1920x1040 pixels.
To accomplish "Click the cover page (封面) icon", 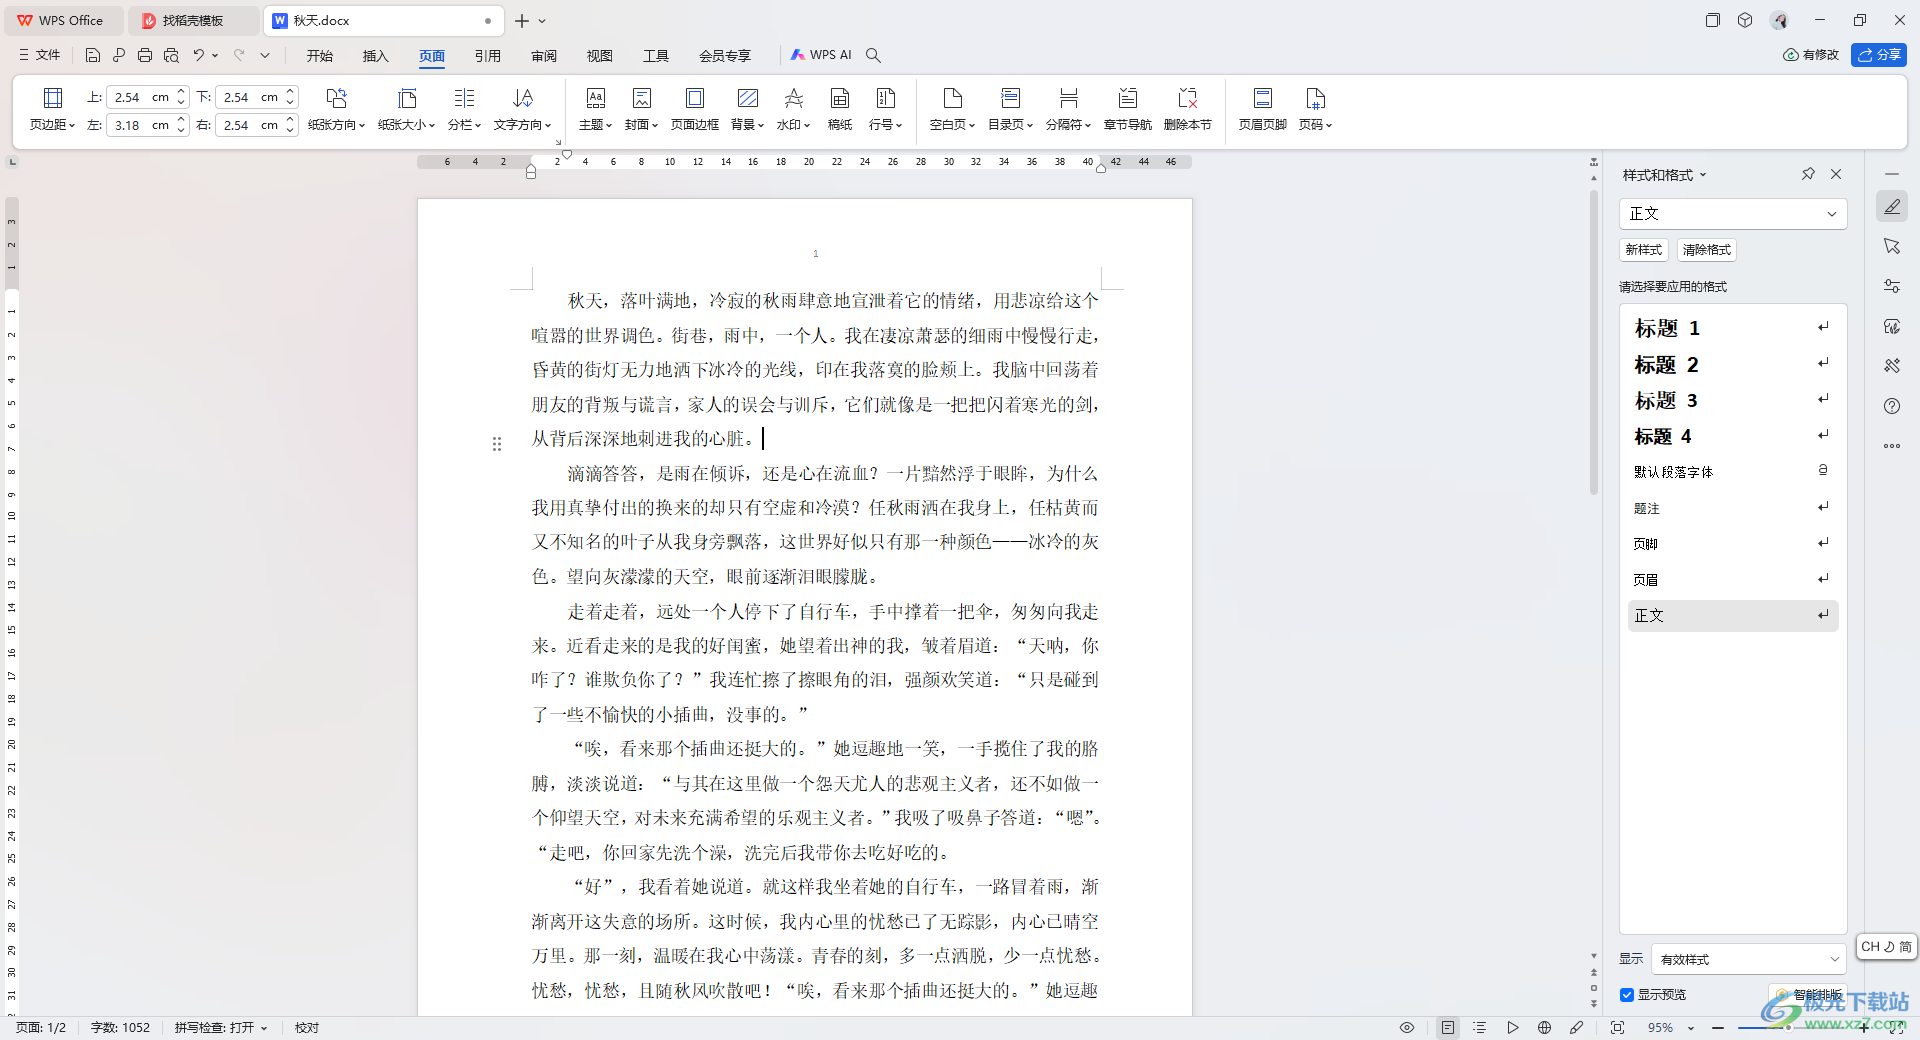I will 641,98.
